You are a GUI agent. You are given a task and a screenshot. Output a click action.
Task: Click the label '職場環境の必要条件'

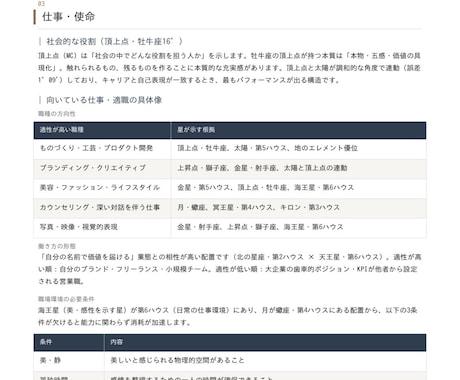66,299
